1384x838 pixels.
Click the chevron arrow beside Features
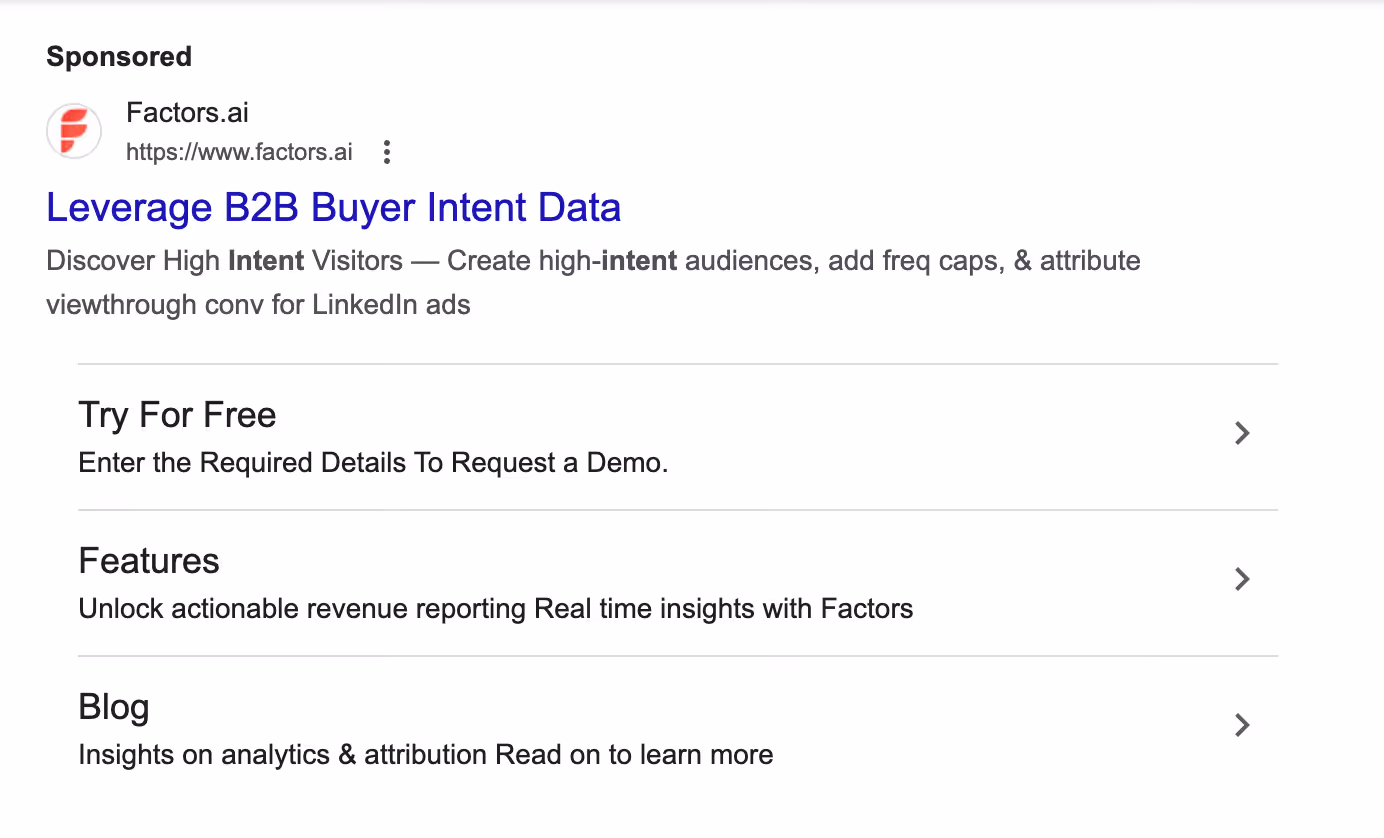pos(1242,579)
